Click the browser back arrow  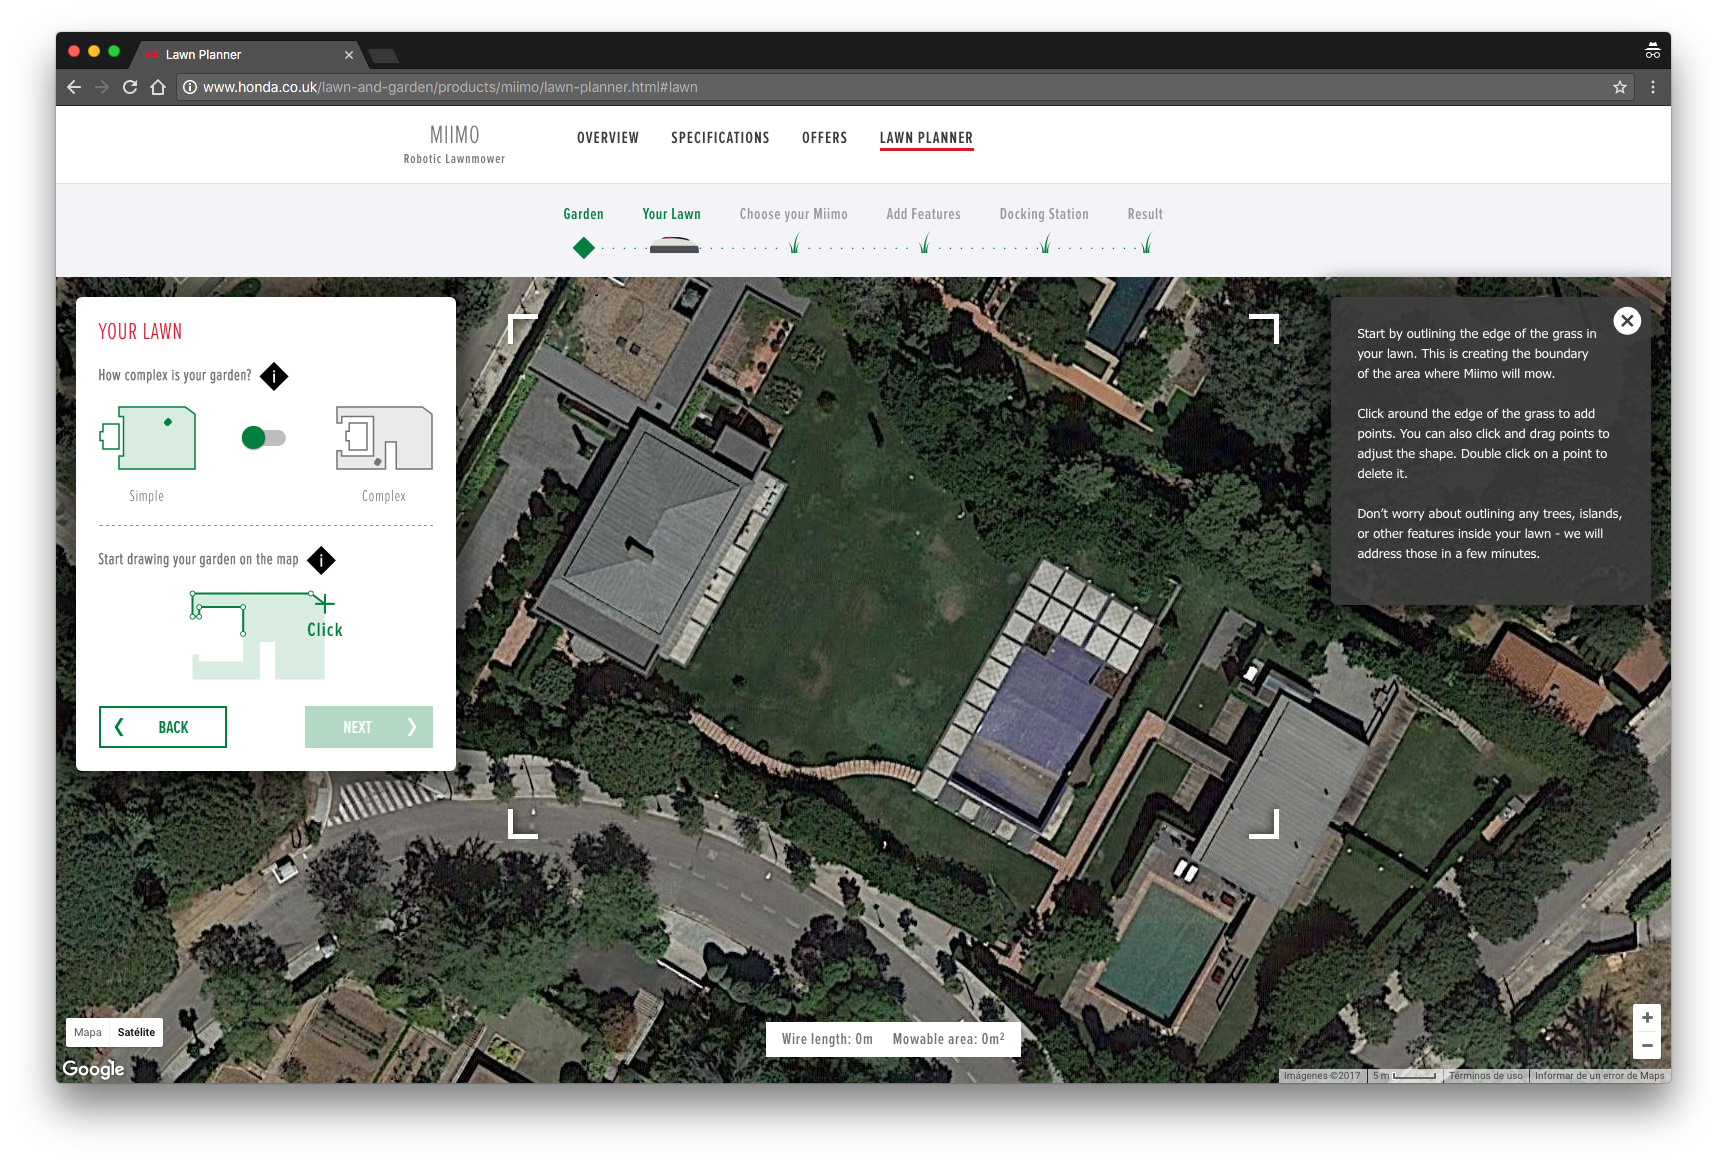pyautogui.click(x=74, y=87)
